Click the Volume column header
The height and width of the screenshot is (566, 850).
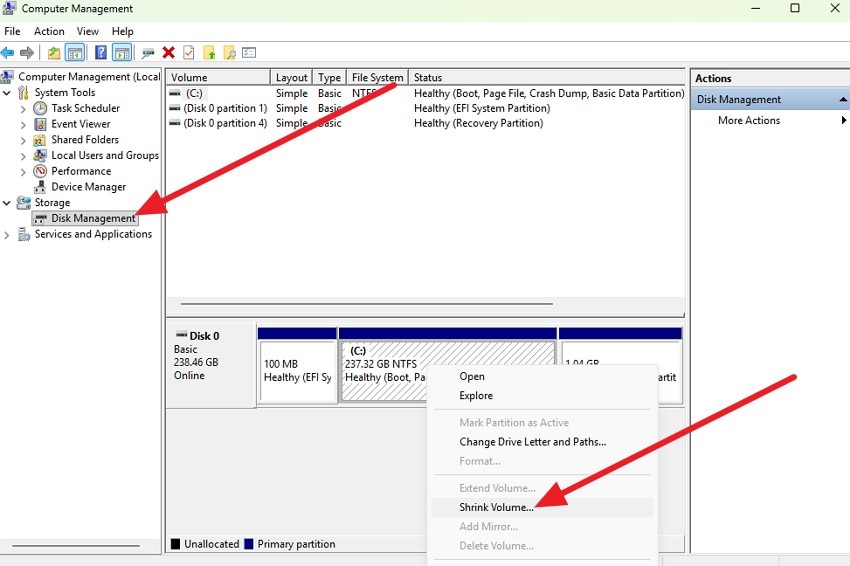tap(217, 78)
